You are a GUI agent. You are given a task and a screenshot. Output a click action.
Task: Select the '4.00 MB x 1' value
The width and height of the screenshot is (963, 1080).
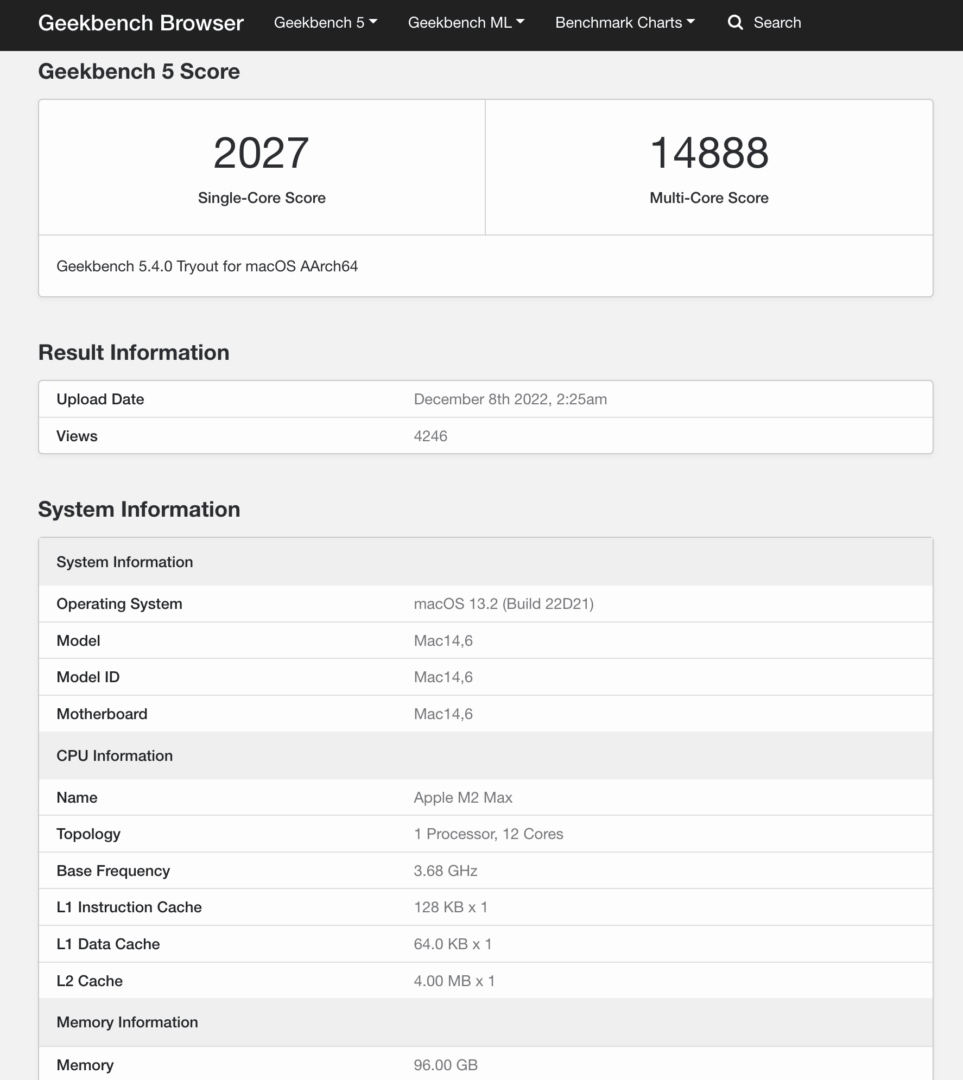tap(454, 981)
